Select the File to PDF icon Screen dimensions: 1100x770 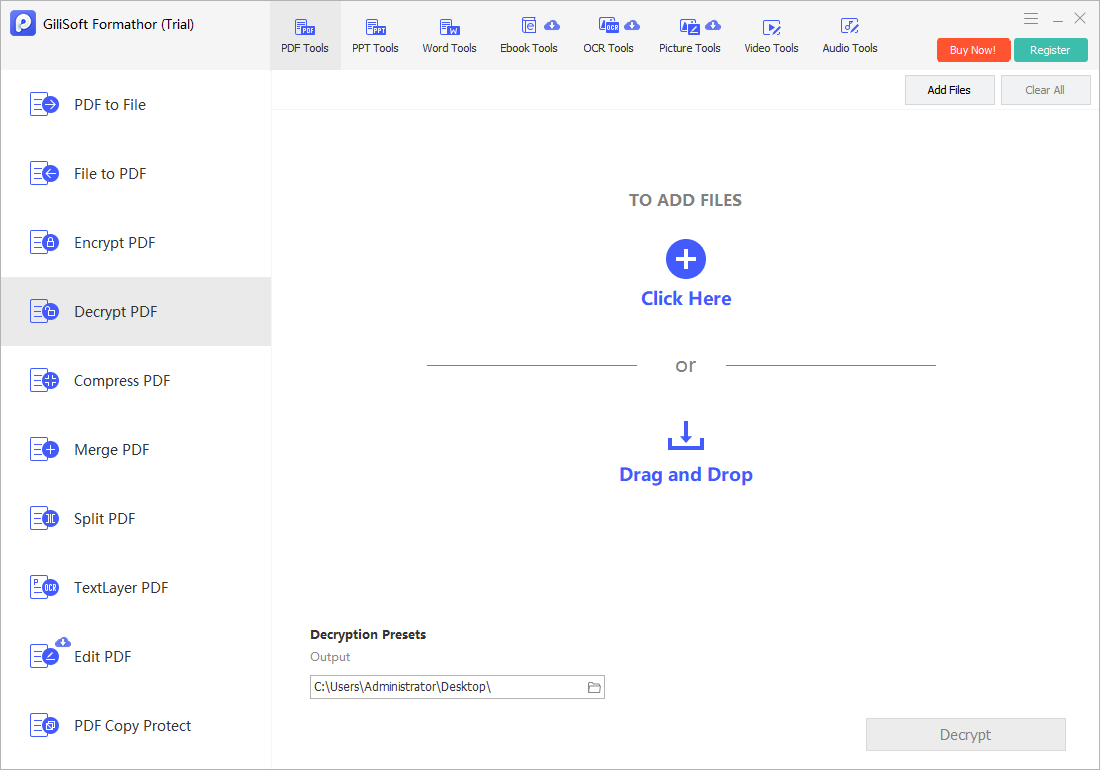click(44, 173)
